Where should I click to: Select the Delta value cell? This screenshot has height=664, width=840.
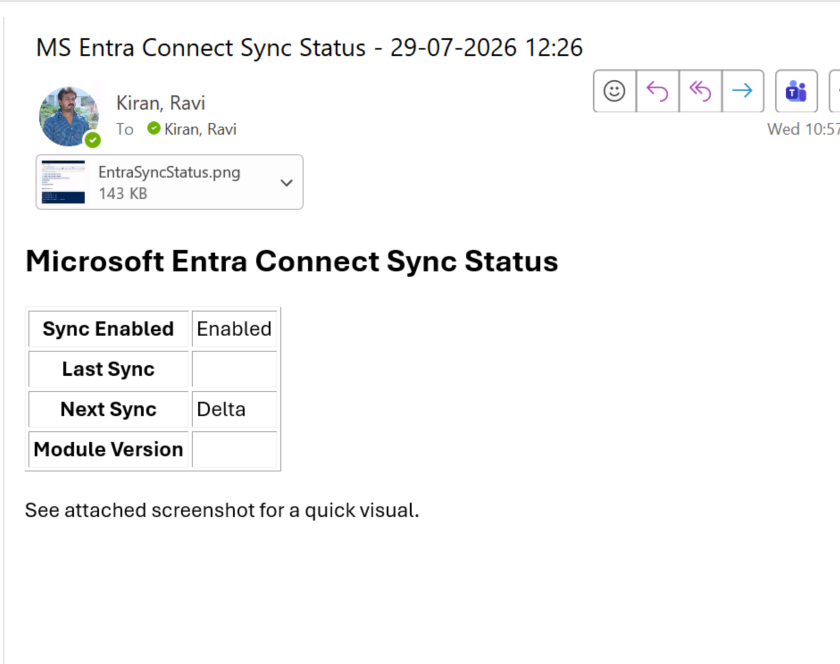[234, 409]
